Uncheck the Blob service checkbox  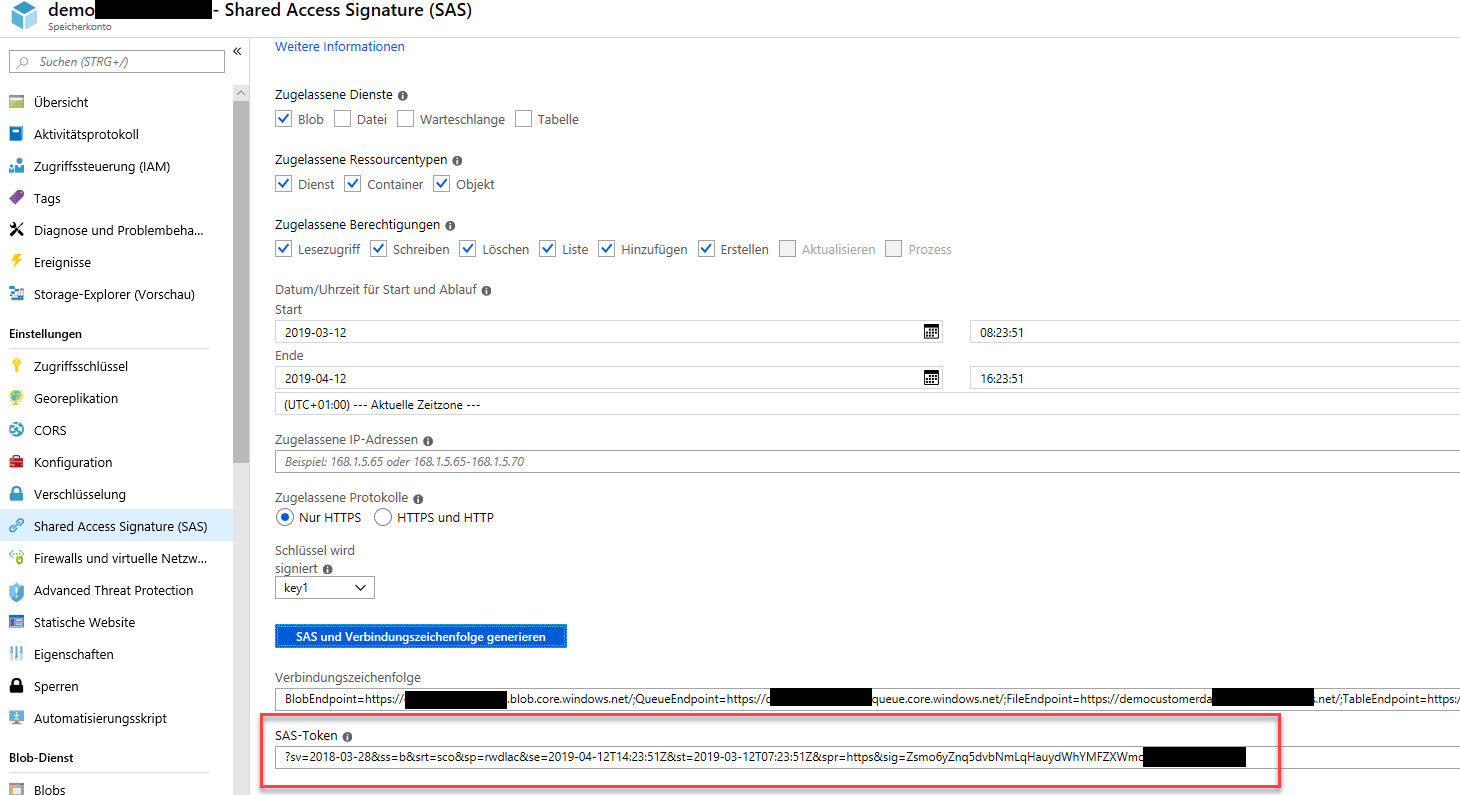point(283,119)
